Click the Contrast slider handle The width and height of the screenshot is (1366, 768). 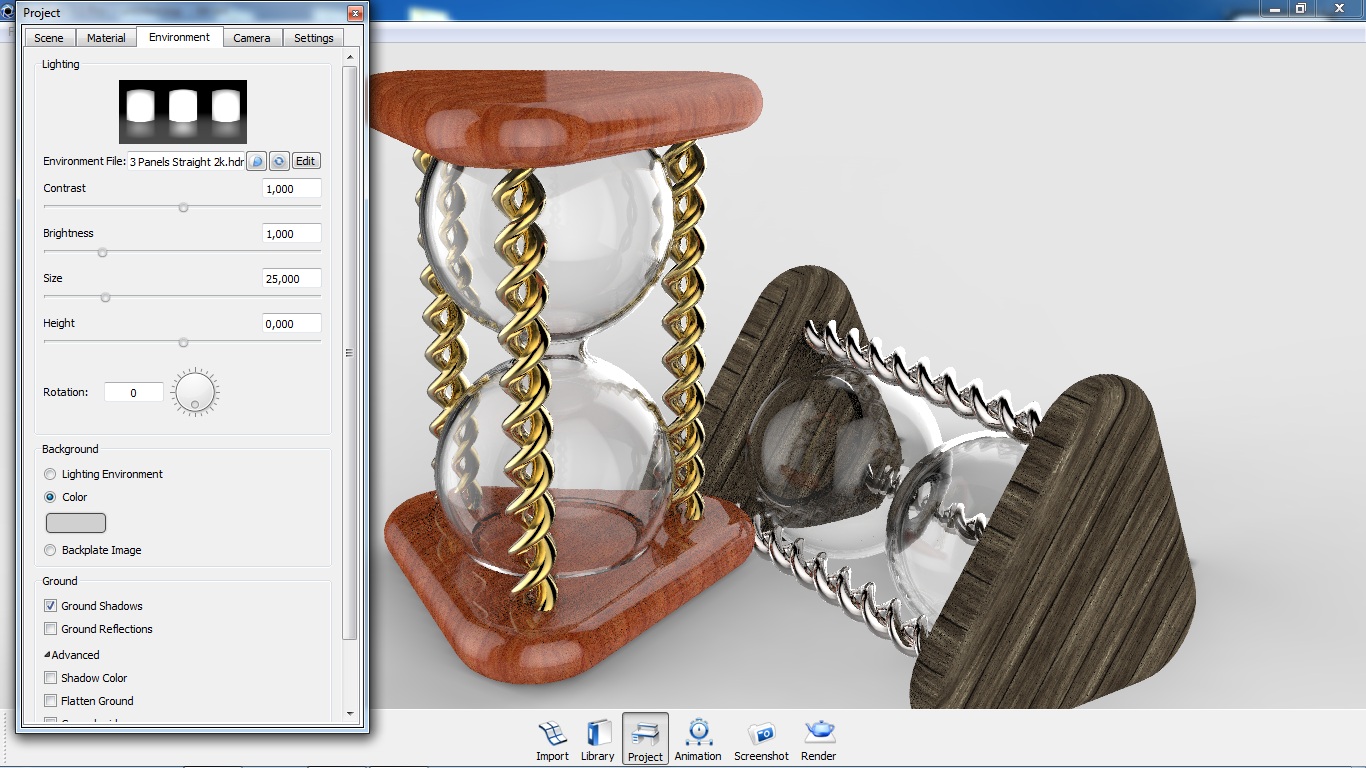pyautogui.click(x=183, y=207)
